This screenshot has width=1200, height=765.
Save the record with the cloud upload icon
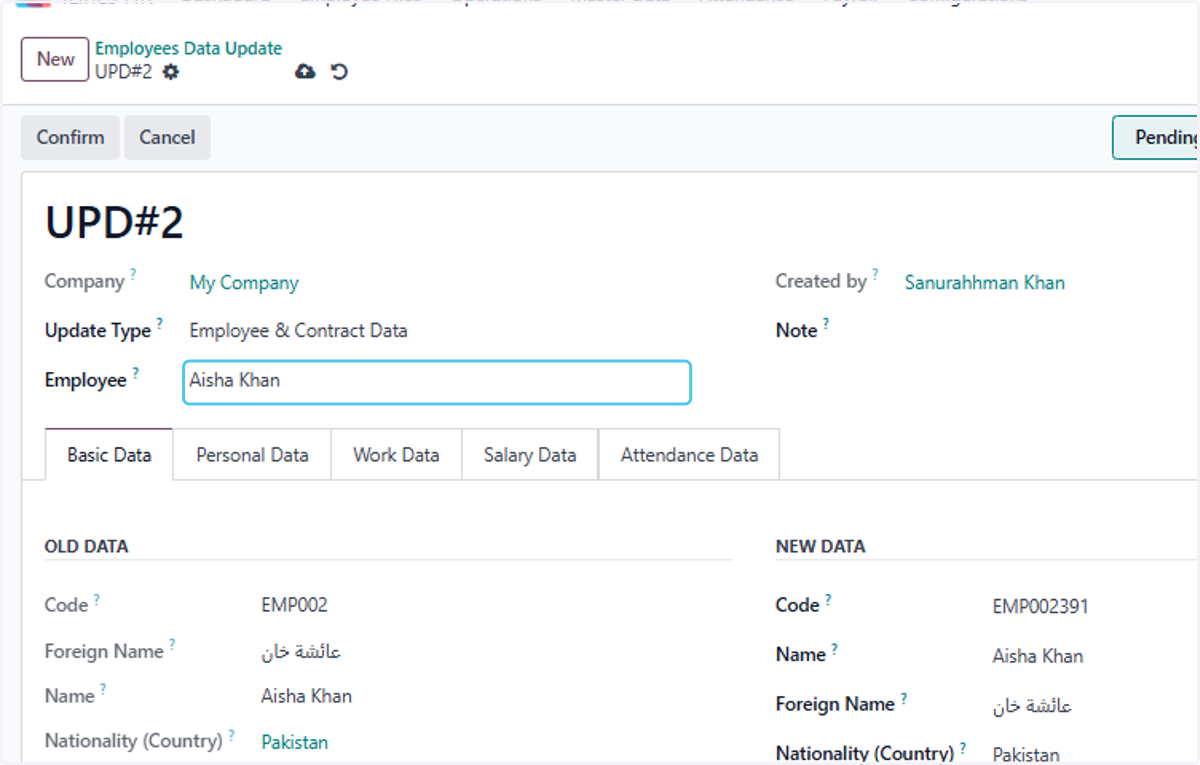click(x=305, y=72)
